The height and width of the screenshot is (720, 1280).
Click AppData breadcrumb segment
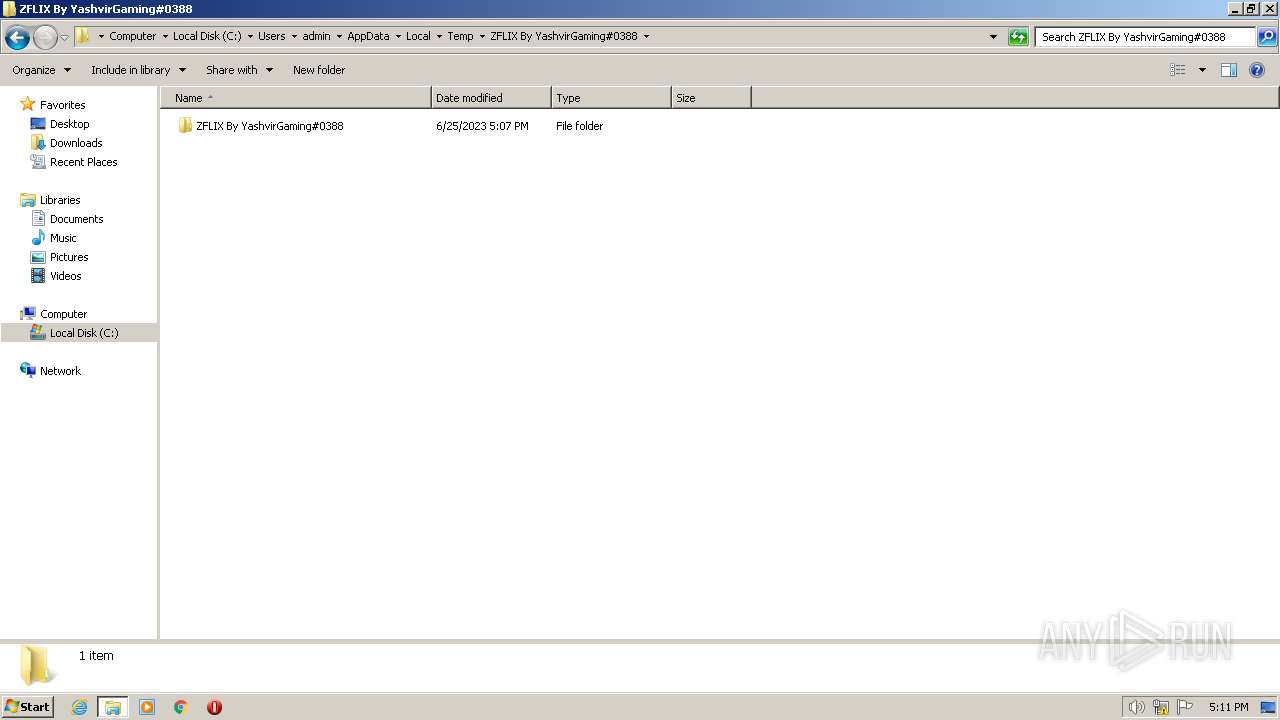pos(368,36)
